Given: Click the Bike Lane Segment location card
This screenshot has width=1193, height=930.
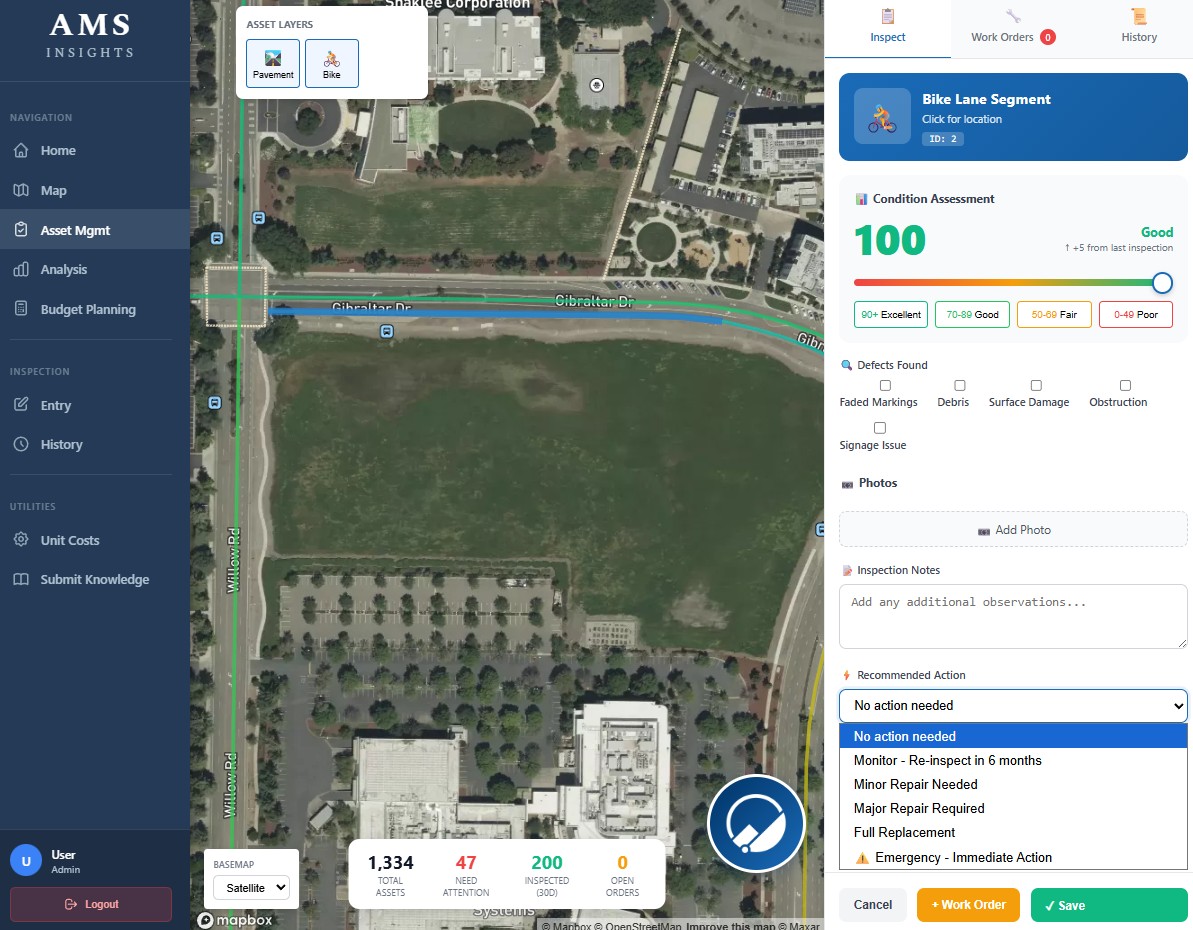Looking at the screenshot, I should point(1013,116).
